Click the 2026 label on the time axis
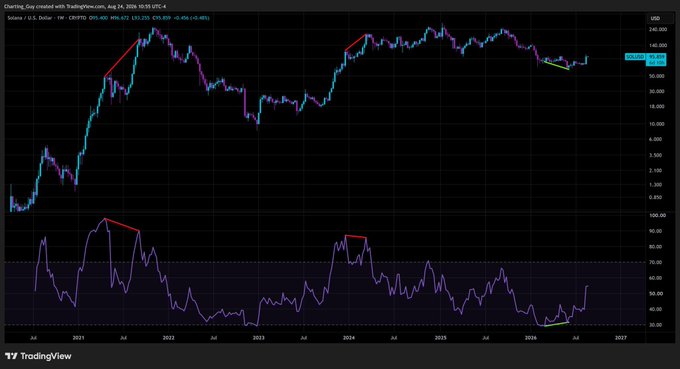680x369 pixels. tap(530, 337)
